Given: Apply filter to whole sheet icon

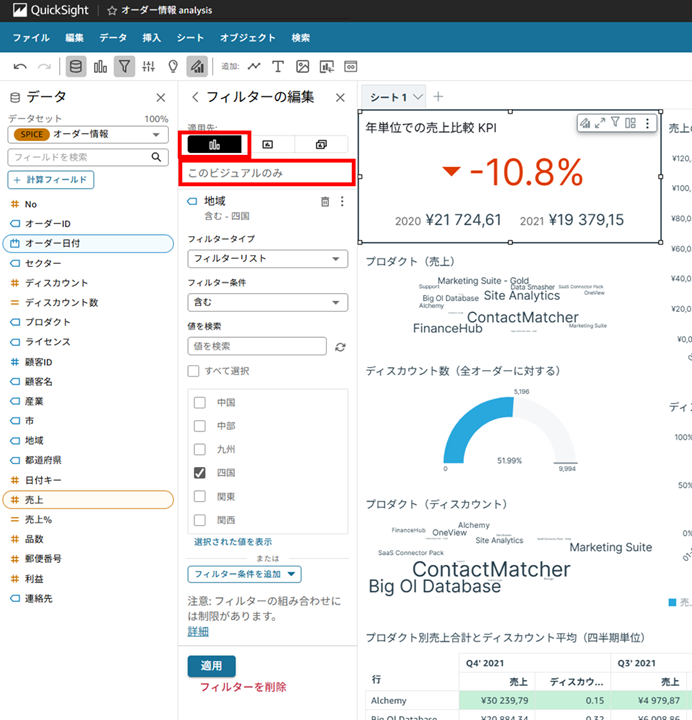Looking at the screenshot, I should [268, 145].
